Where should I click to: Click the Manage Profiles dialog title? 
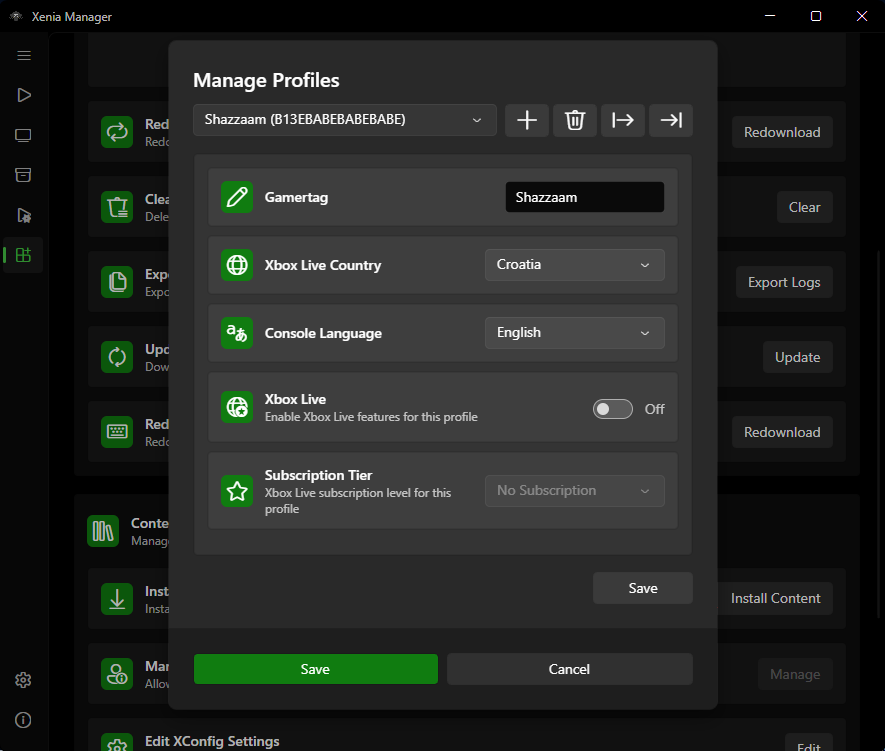(x=266, y=80)
